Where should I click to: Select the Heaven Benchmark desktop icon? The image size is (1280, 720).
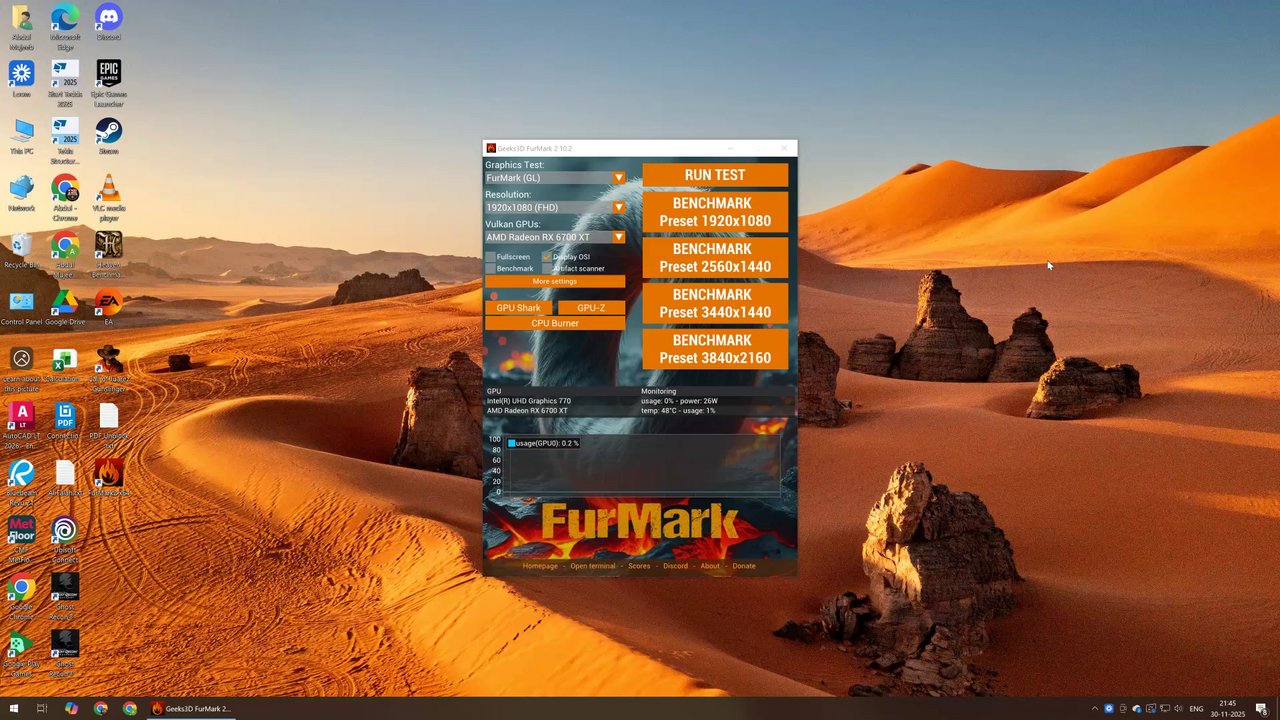coord(108,255)
